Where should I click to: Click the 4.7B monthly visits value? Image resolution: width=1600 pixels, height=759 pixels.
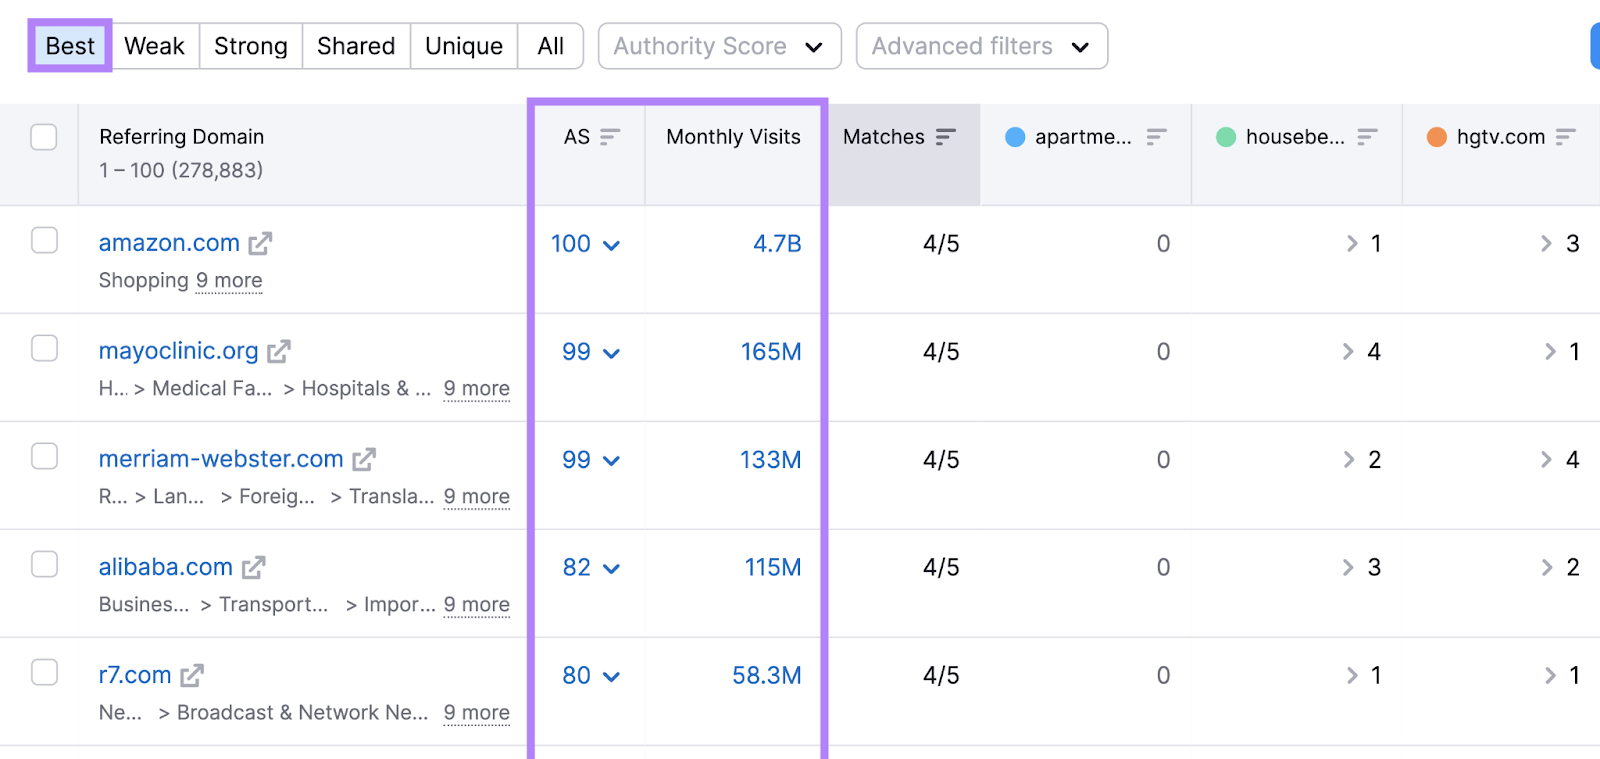pyautogui.click(x=777, y=244)
